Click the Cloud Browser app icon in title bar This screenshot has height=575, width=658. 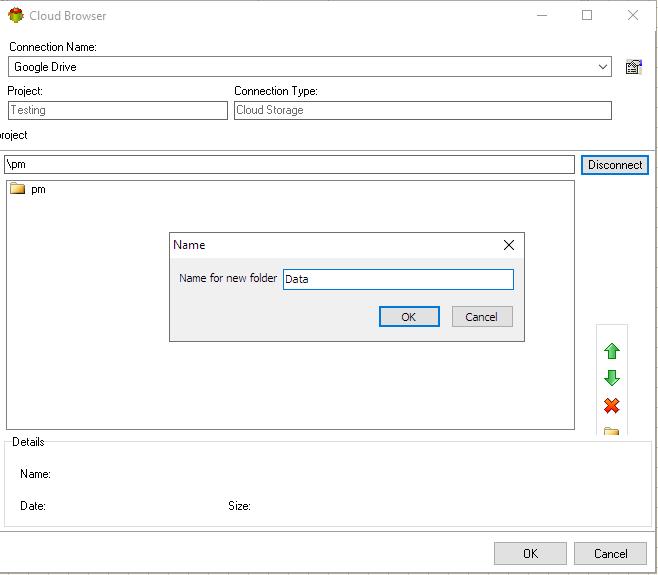(16, 16)
